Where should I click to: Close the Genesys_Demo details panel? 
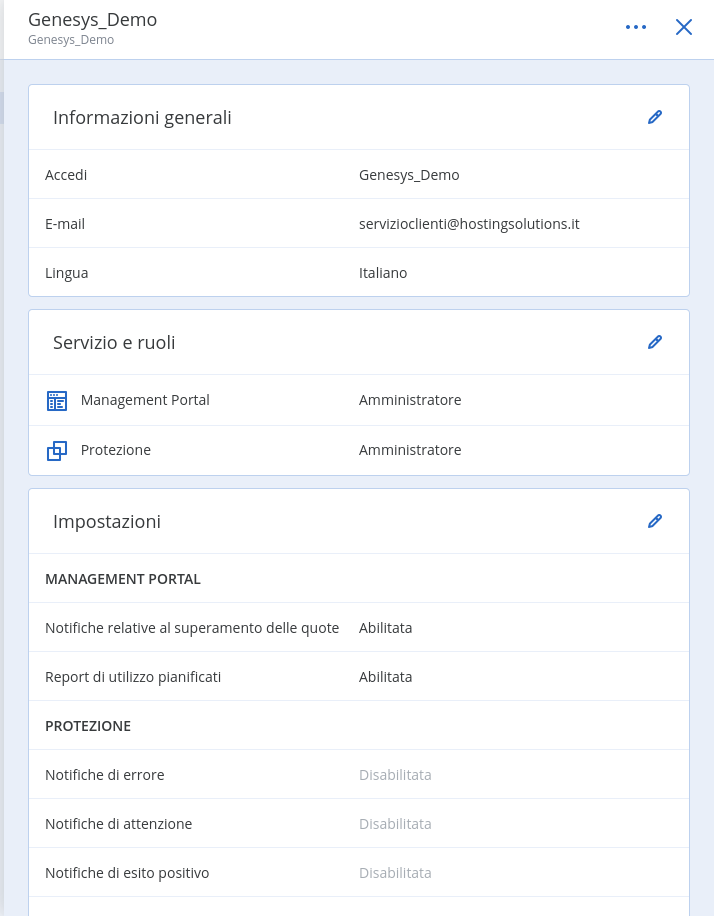(684, 27)
